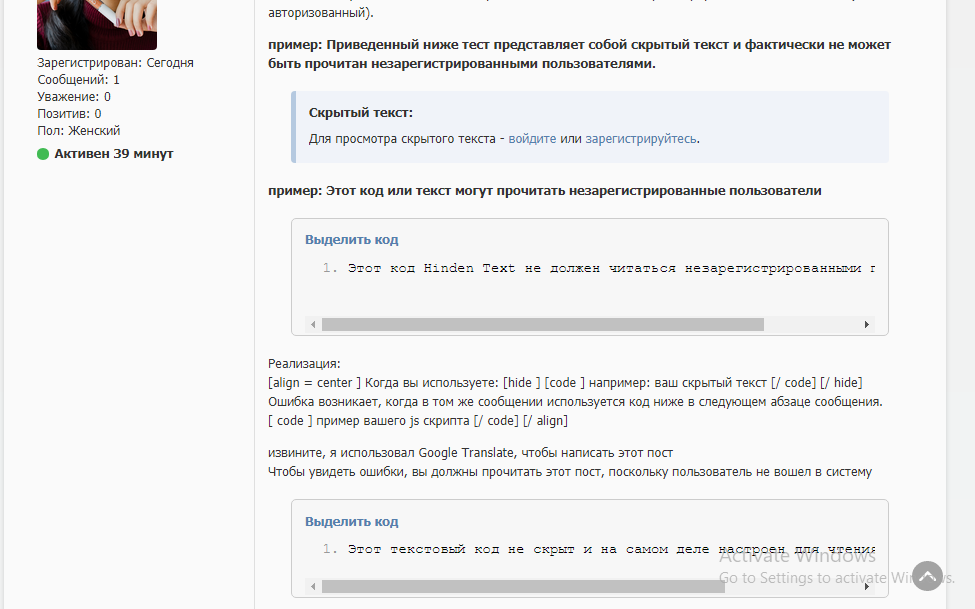The height and width of the screenshot is (609, 975).
Task: Click the "Сообщений: 1" profile stat
Action: [x=78, y=80]
